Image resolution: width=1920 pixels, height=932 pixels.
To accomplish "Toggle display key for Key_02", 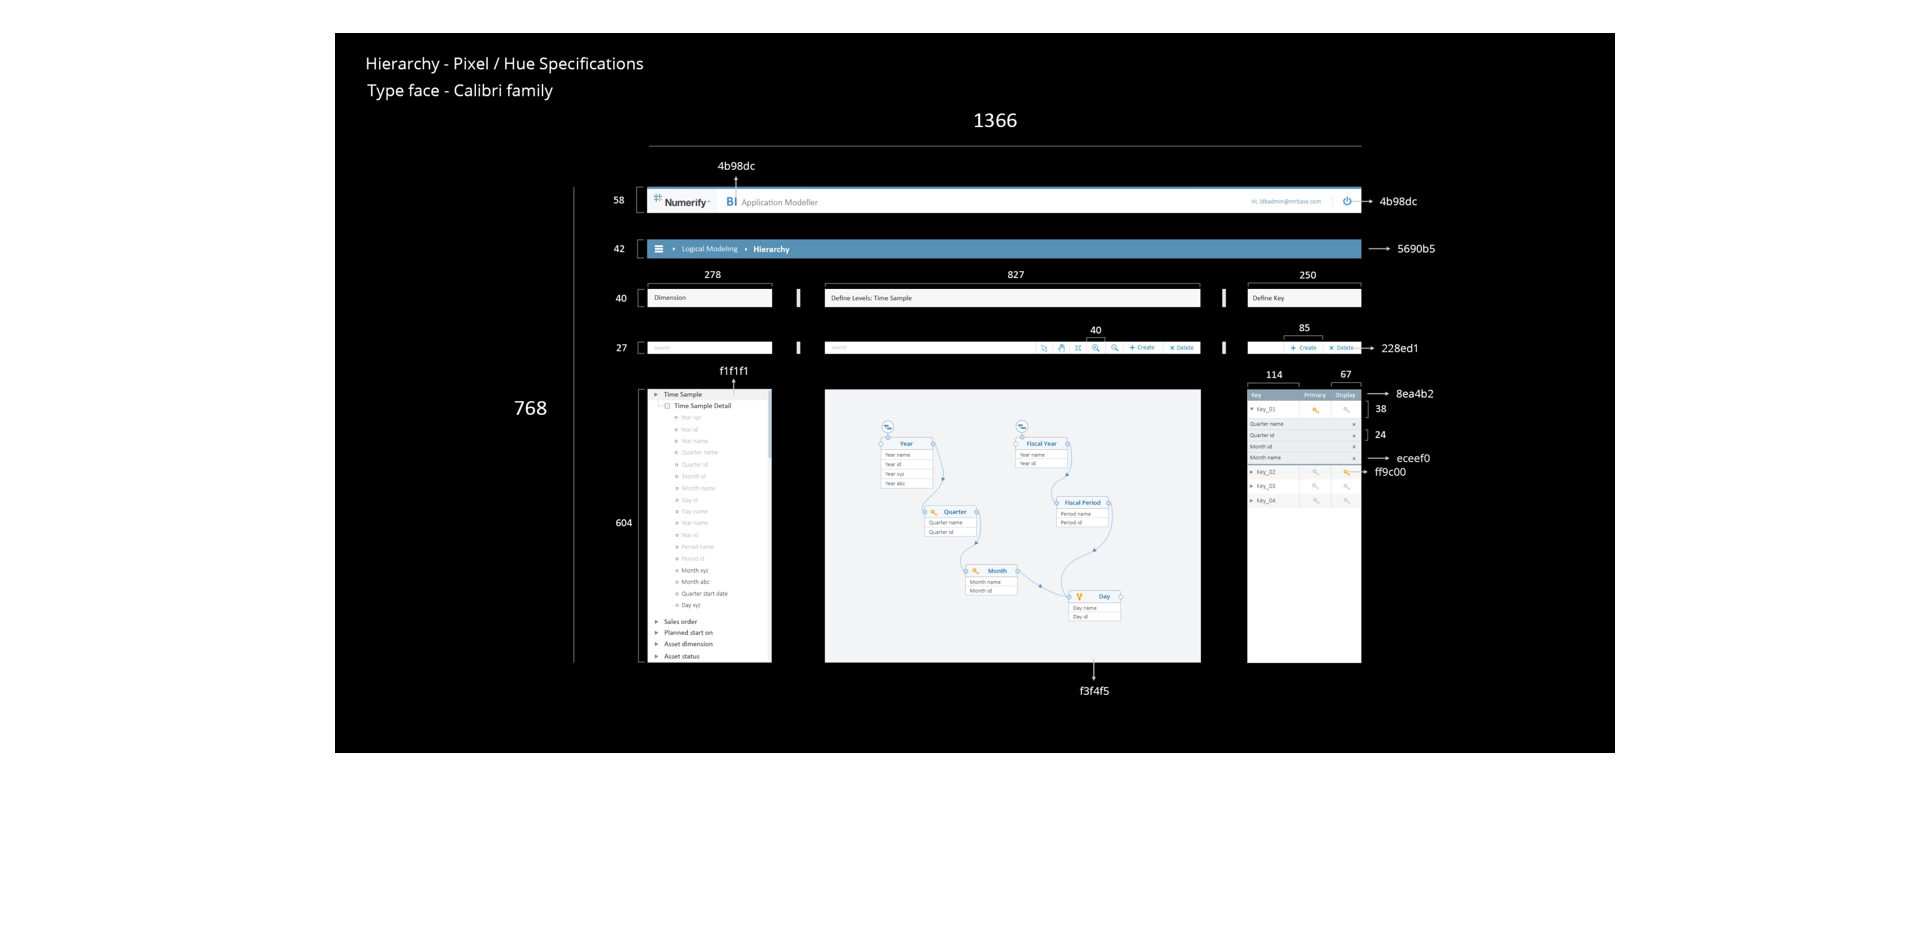I will (x=1346, y=472).
